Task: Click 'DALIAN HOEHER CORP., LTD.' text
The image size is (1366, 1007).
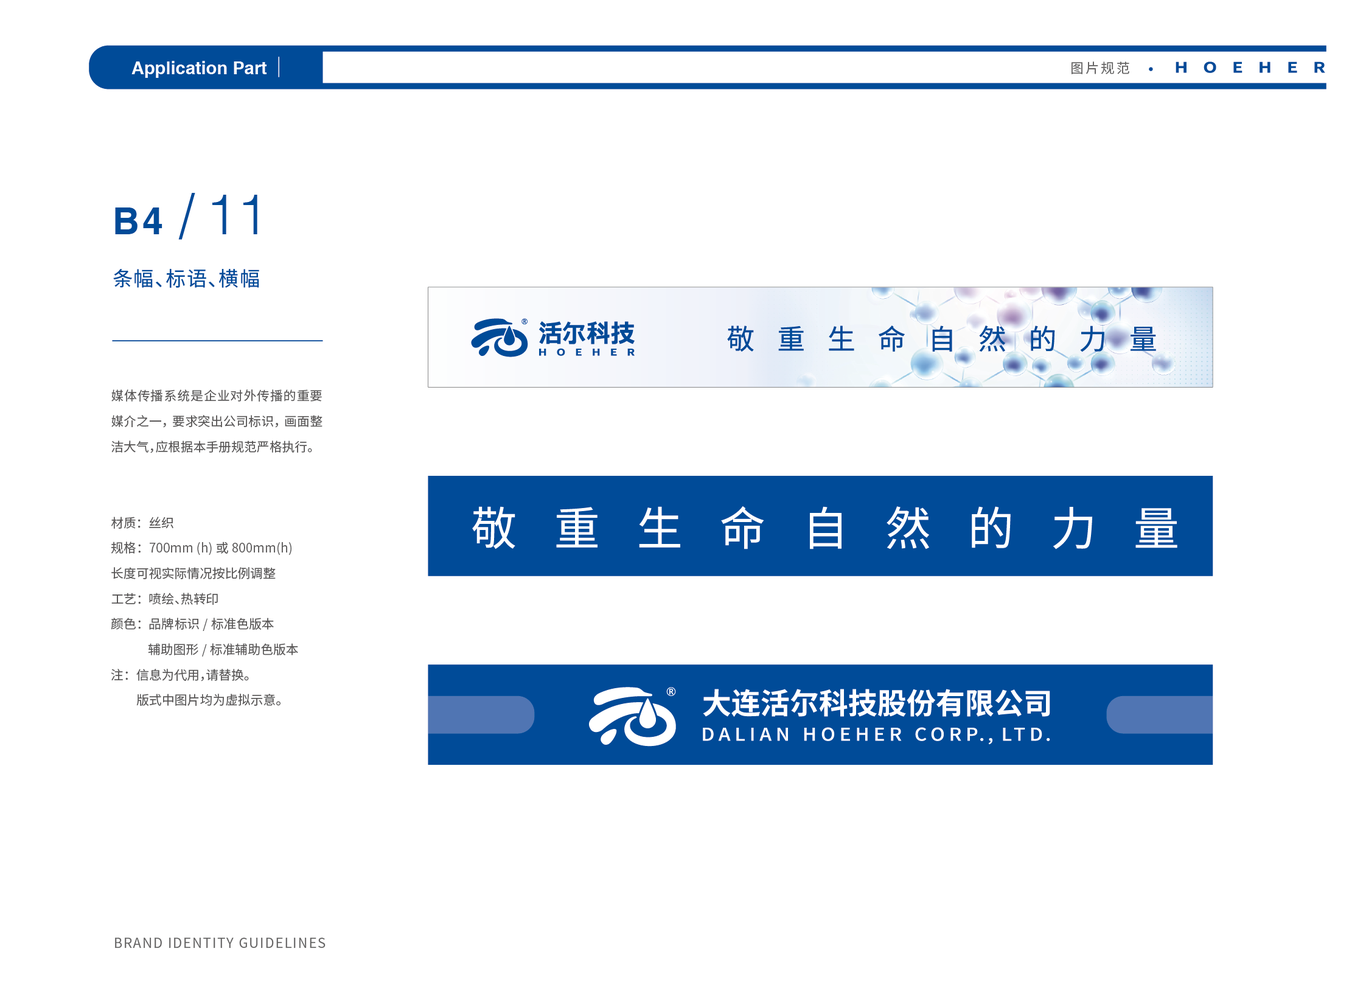Action: click(877, 735)
